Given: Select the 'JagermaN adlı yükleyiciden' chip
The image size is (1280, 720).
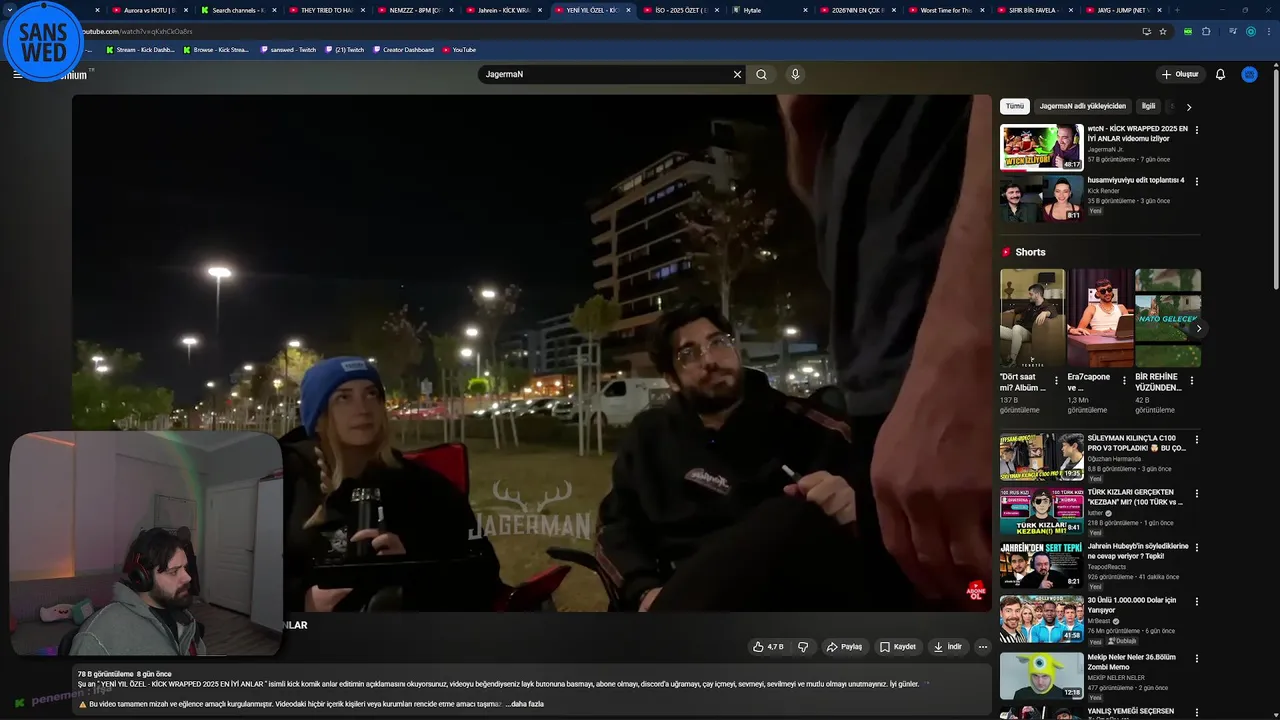Looking at the screenshot, I should (1082, 106).
